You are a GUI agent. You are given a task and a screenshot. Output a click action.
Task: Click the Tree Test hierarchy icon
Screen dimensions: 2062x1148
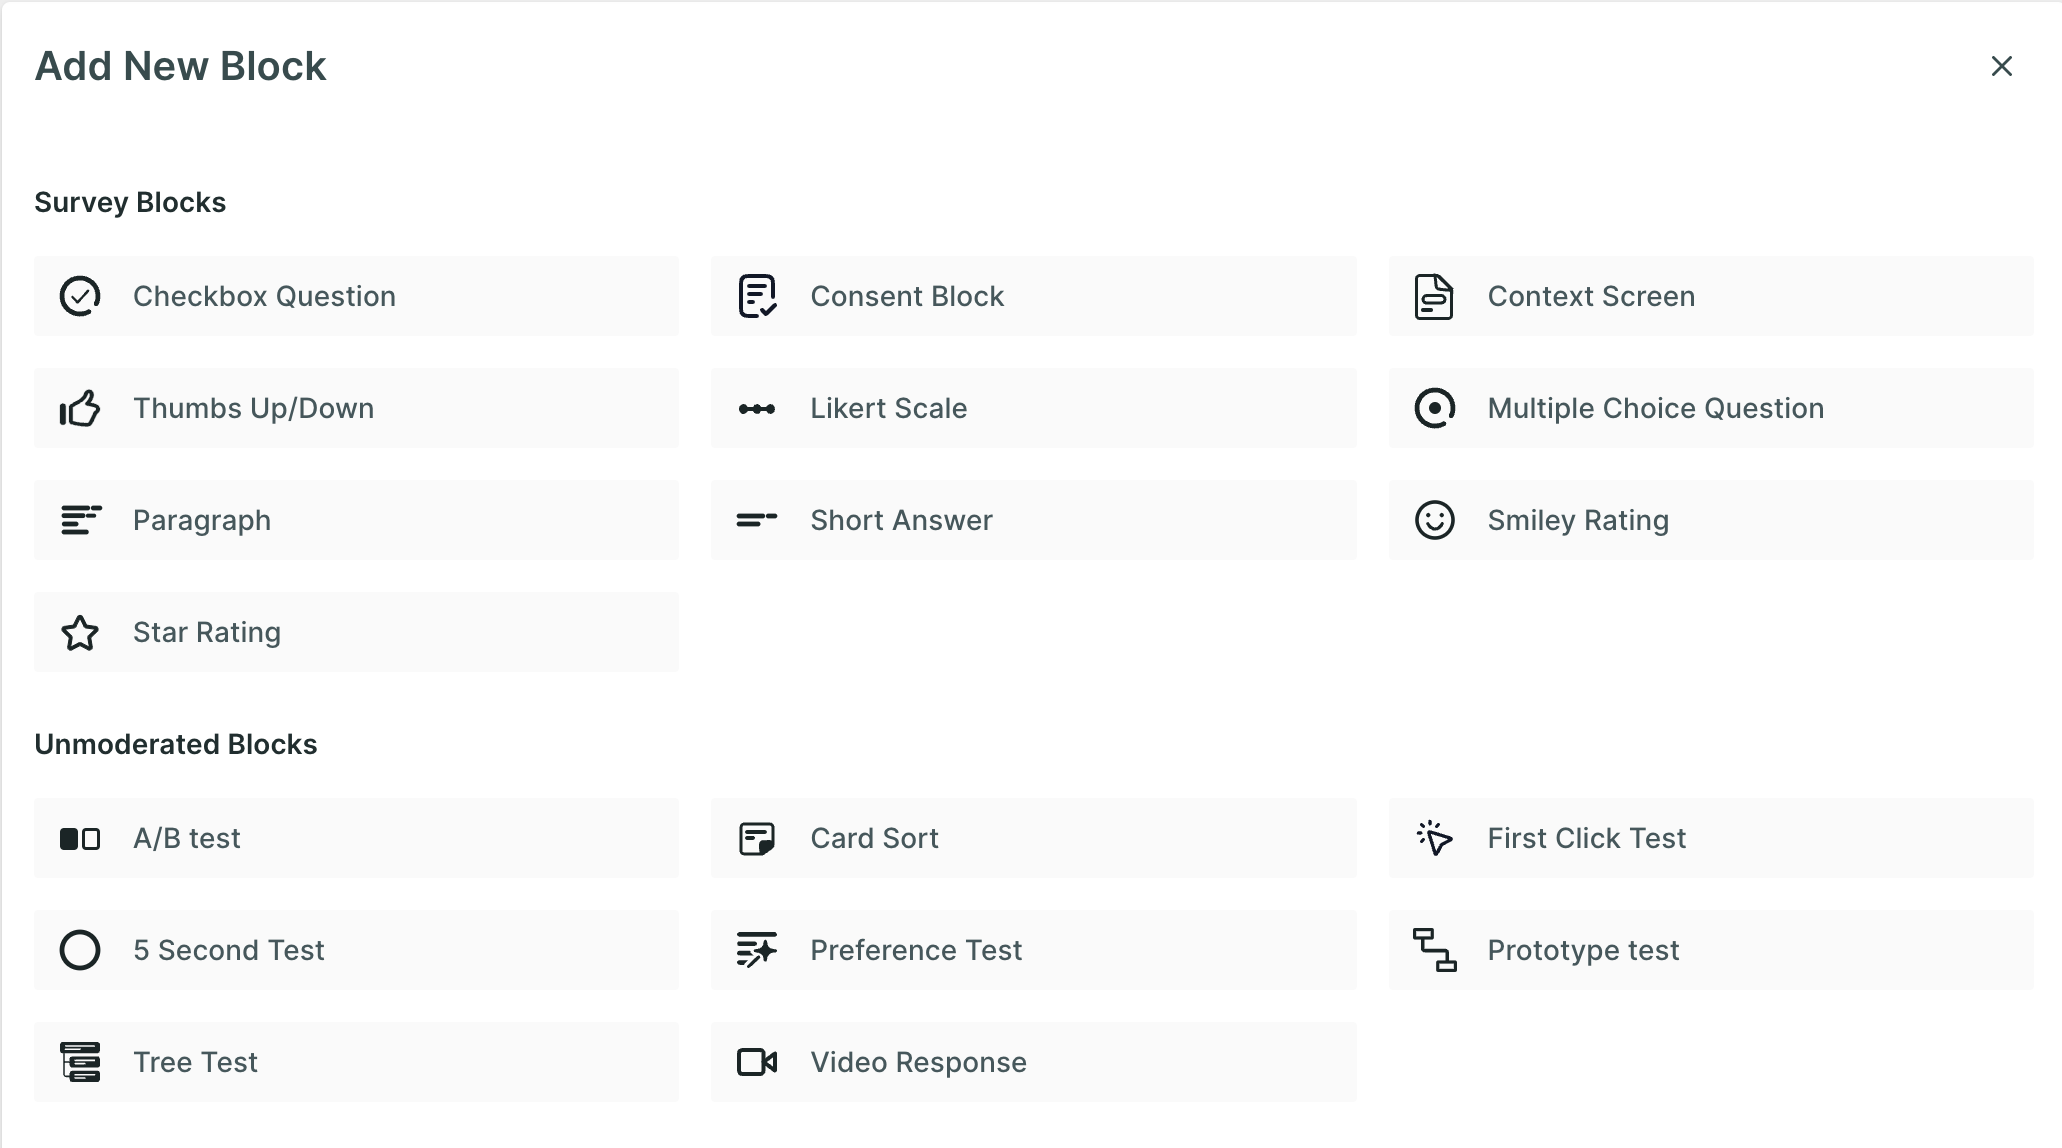coord(80,1062)
